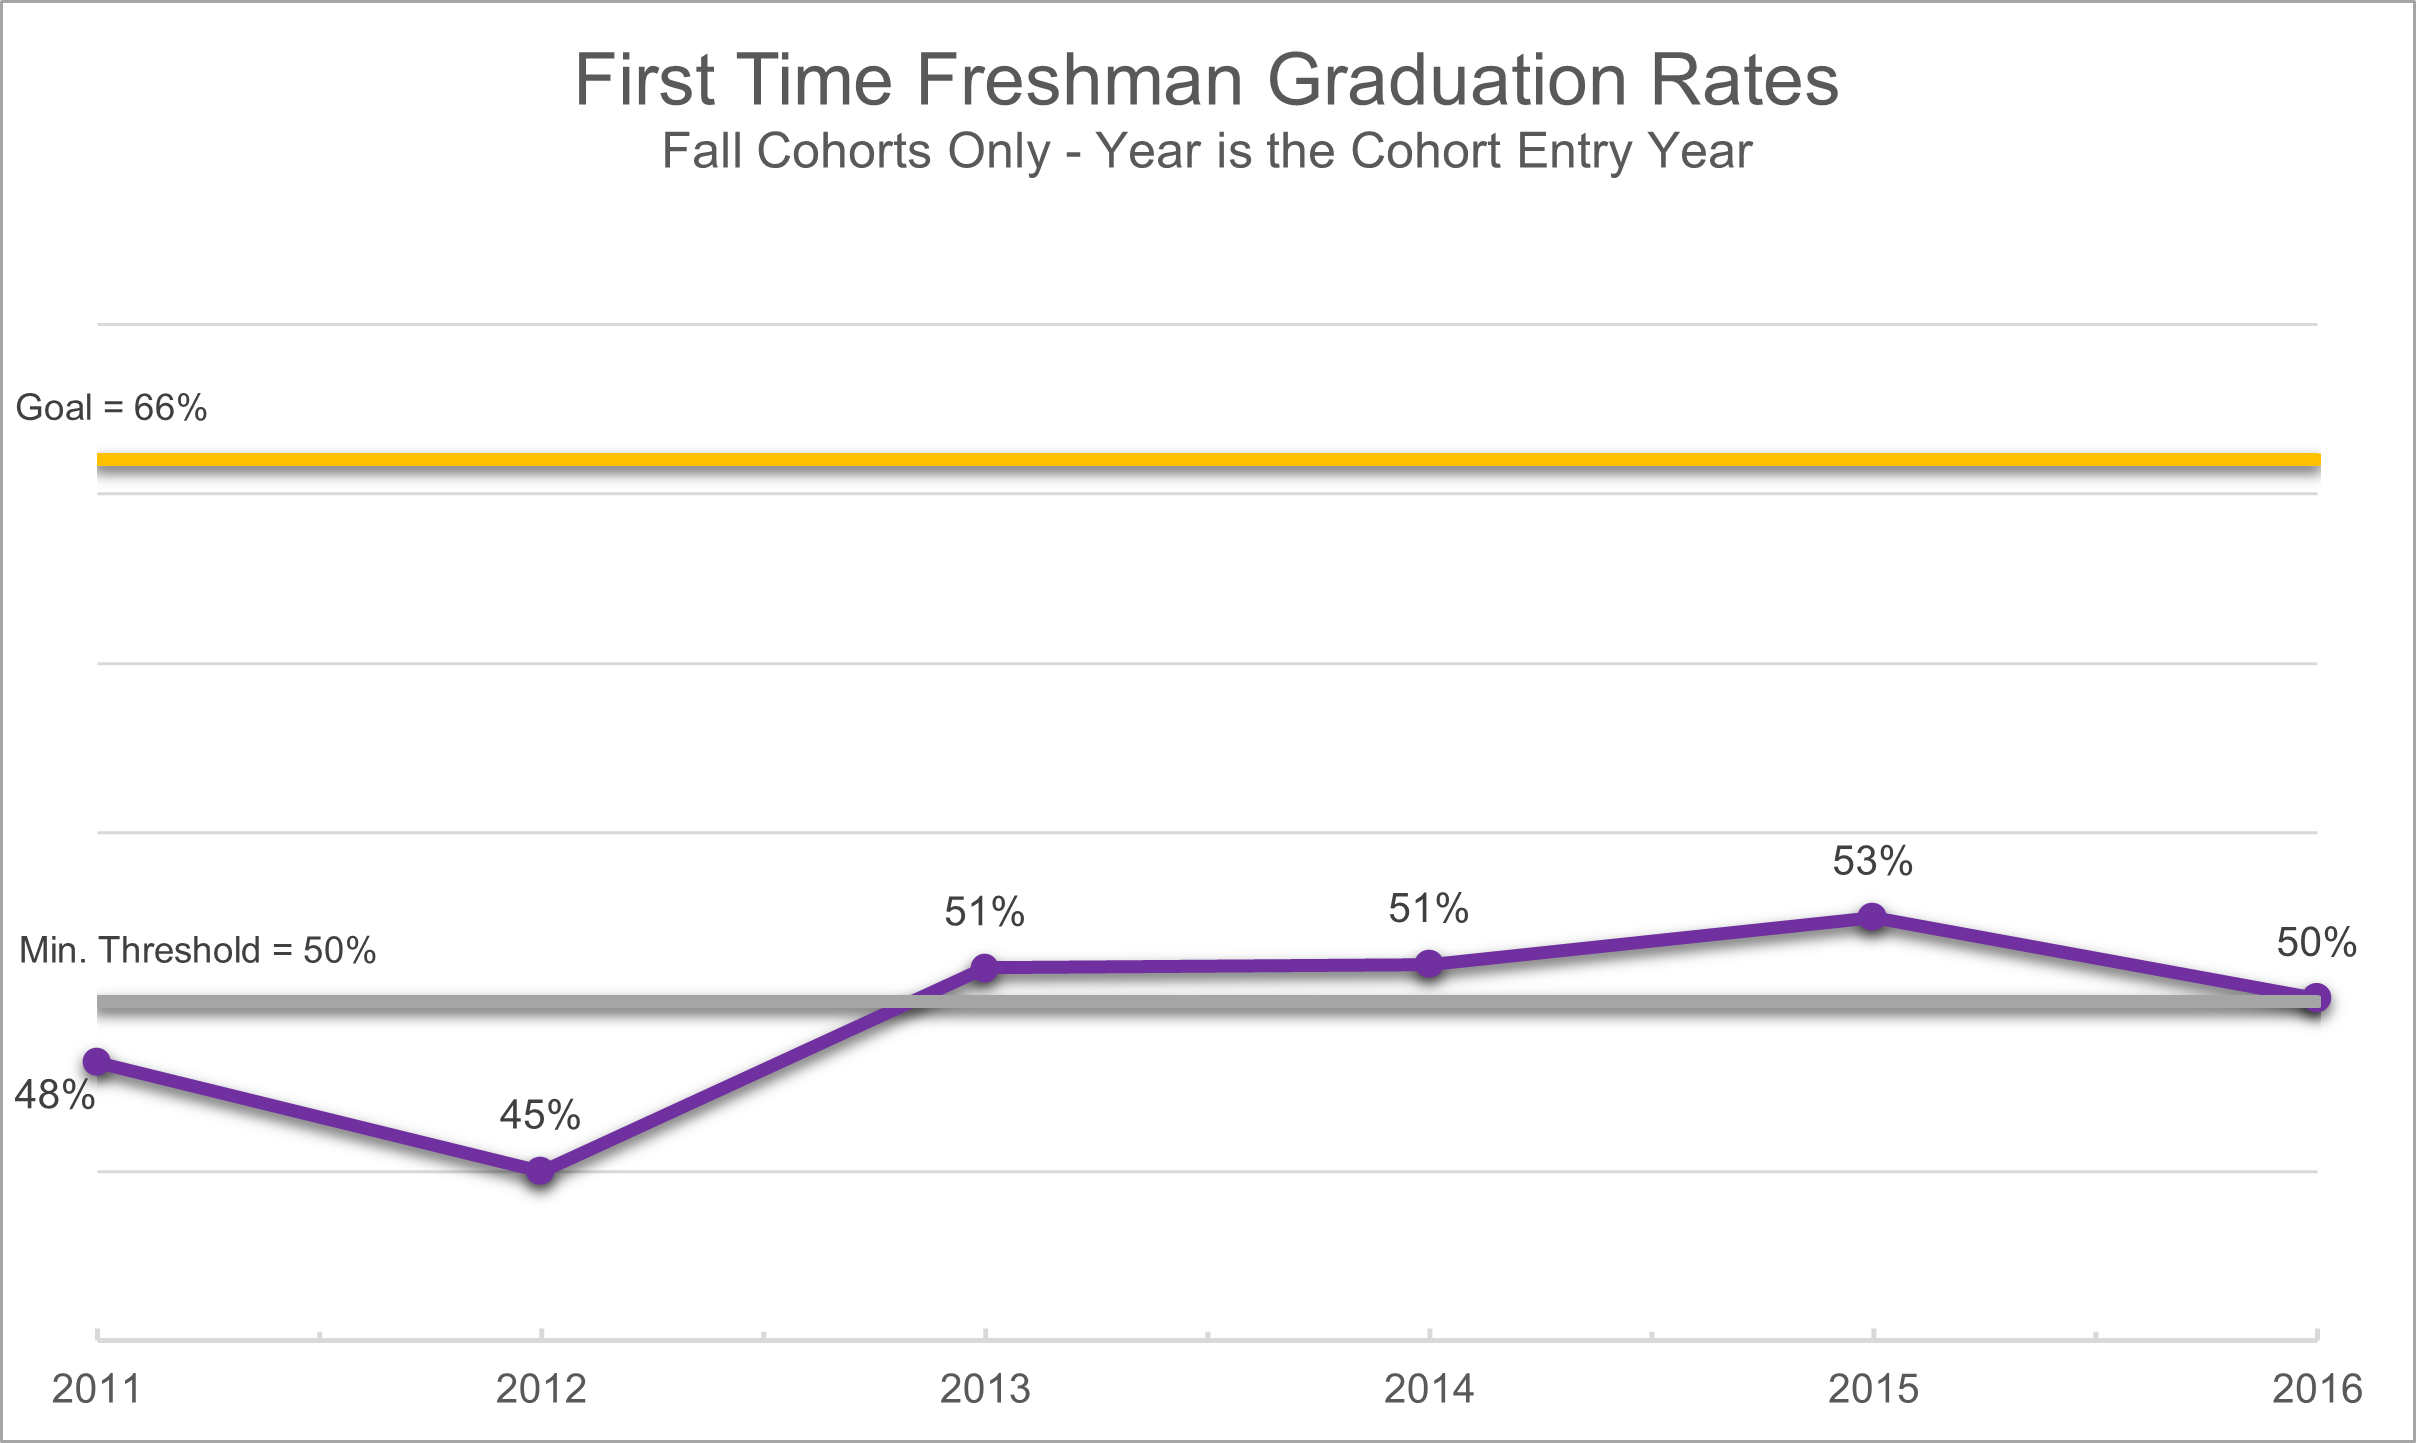Image resolution: width=2416 pixels, height=1443 pixels.
Task: Click the 2013 purple data point
Action: [x=985, y=967]
